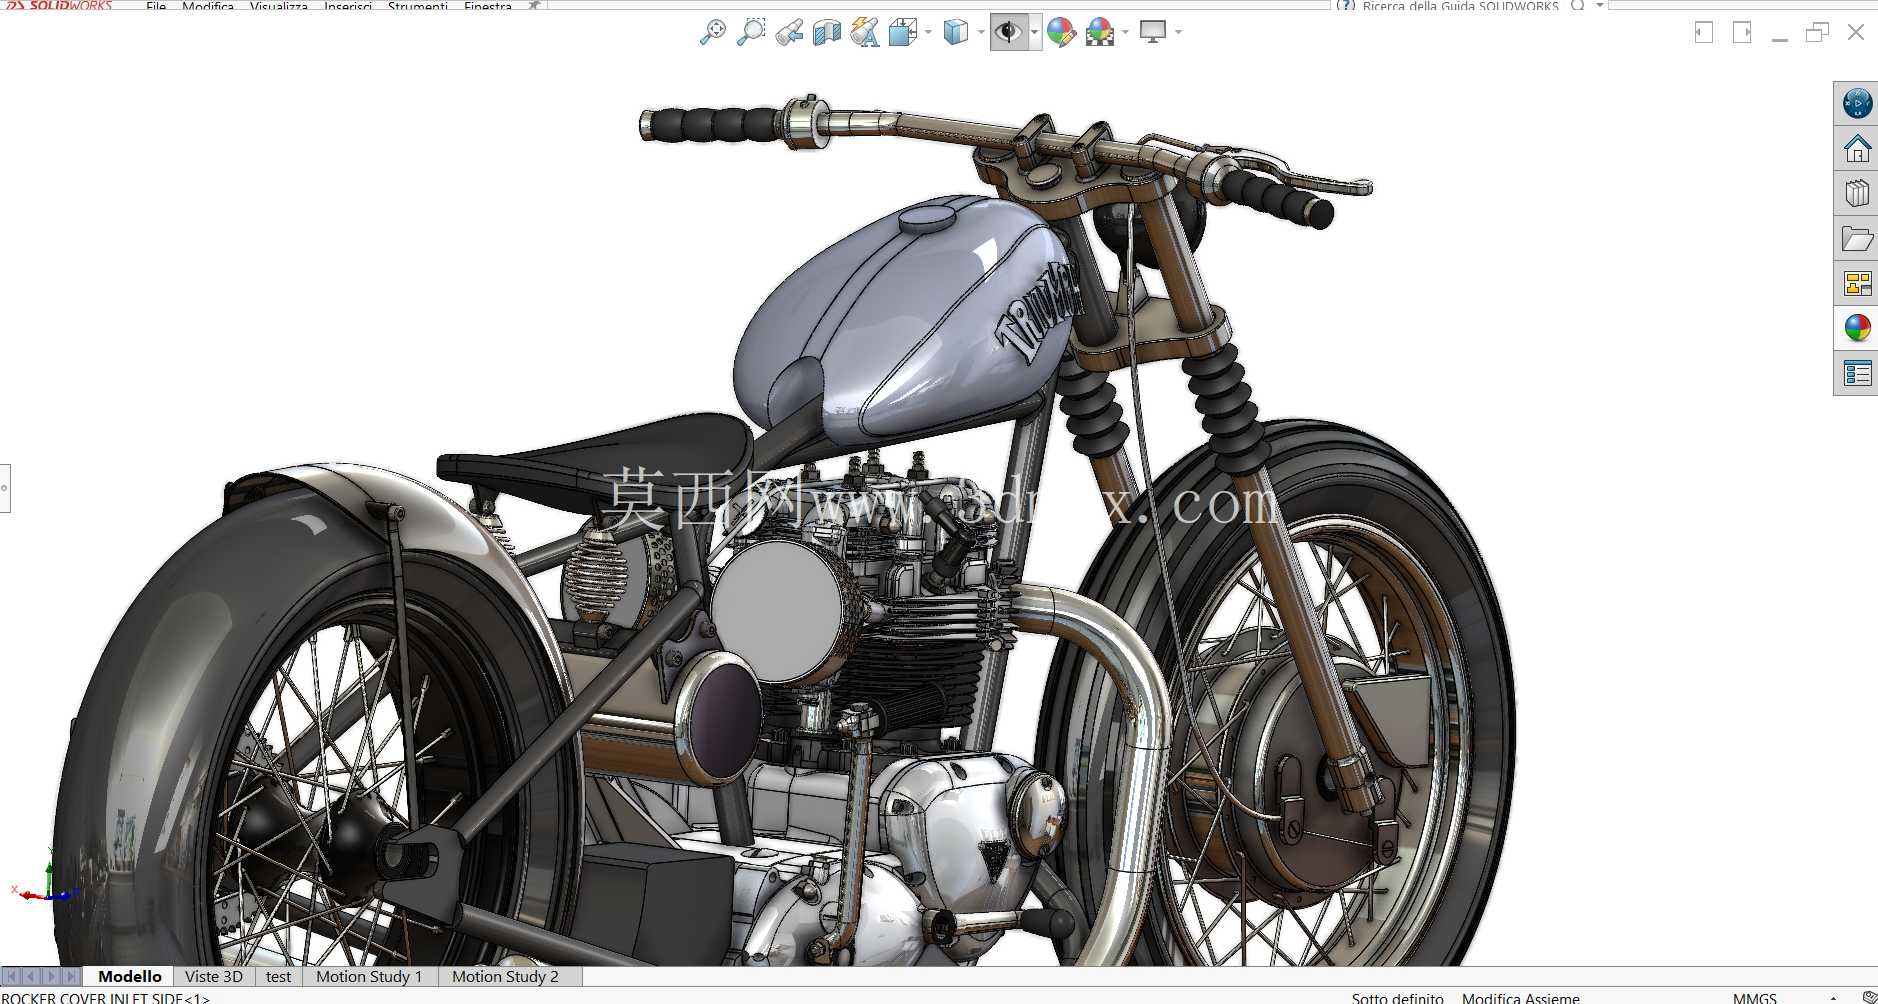Click the Apply Scene icon
The image size is (1878, 1004).
[1100, 32]
